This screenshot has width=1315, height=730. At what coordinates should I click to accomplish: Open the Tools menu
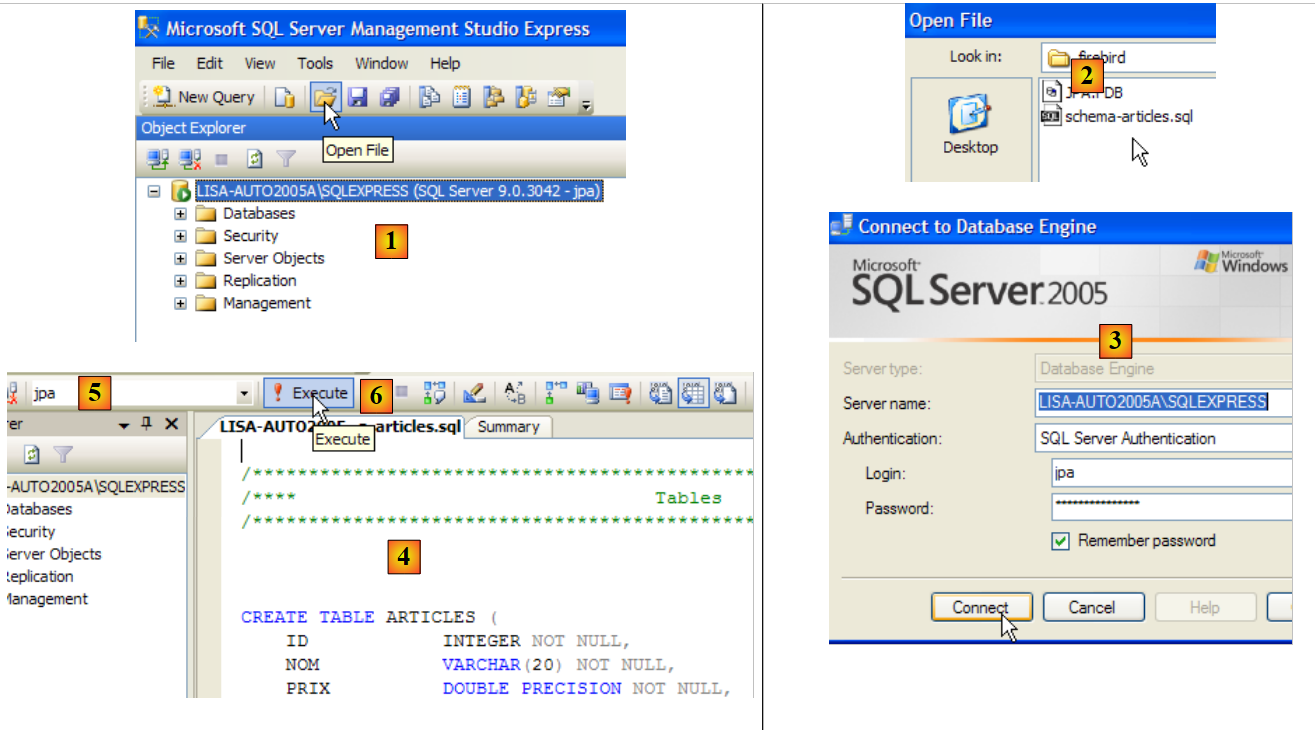[314, 63]
